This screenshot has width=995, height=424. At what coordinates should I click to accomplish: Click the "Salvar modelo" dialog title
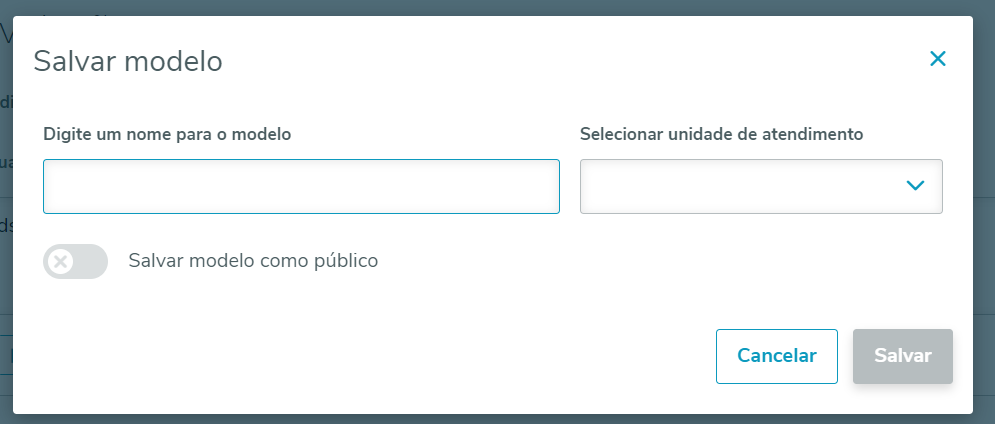128,61
